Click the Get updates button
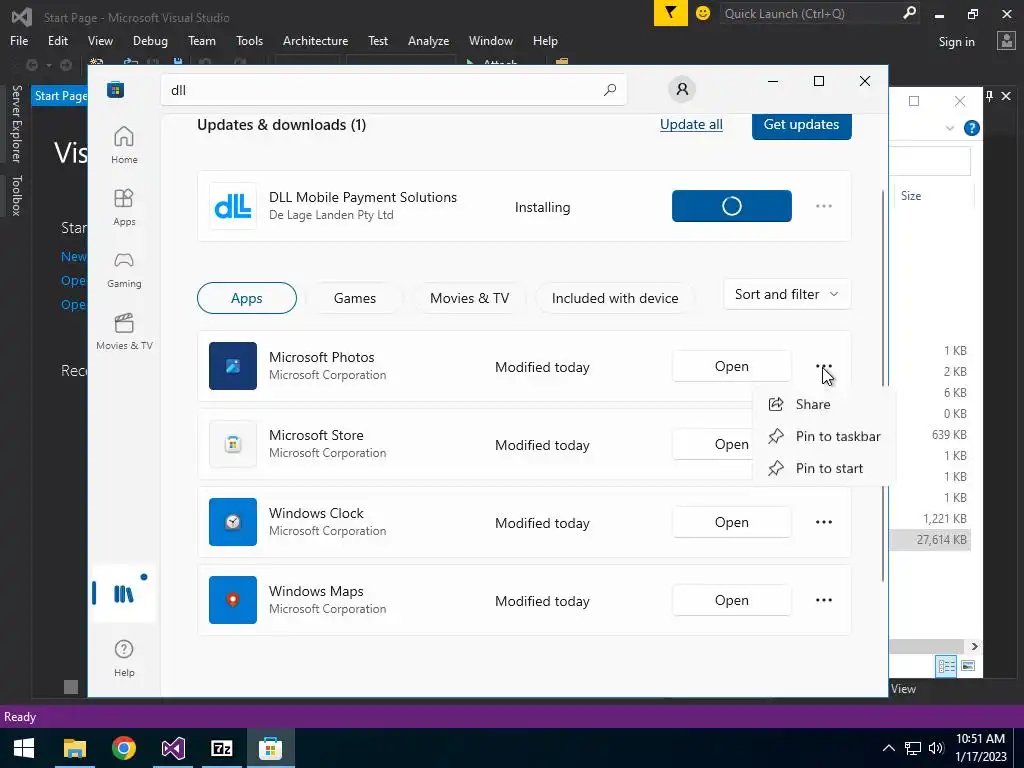1024x768 pixels. [801, 125]
